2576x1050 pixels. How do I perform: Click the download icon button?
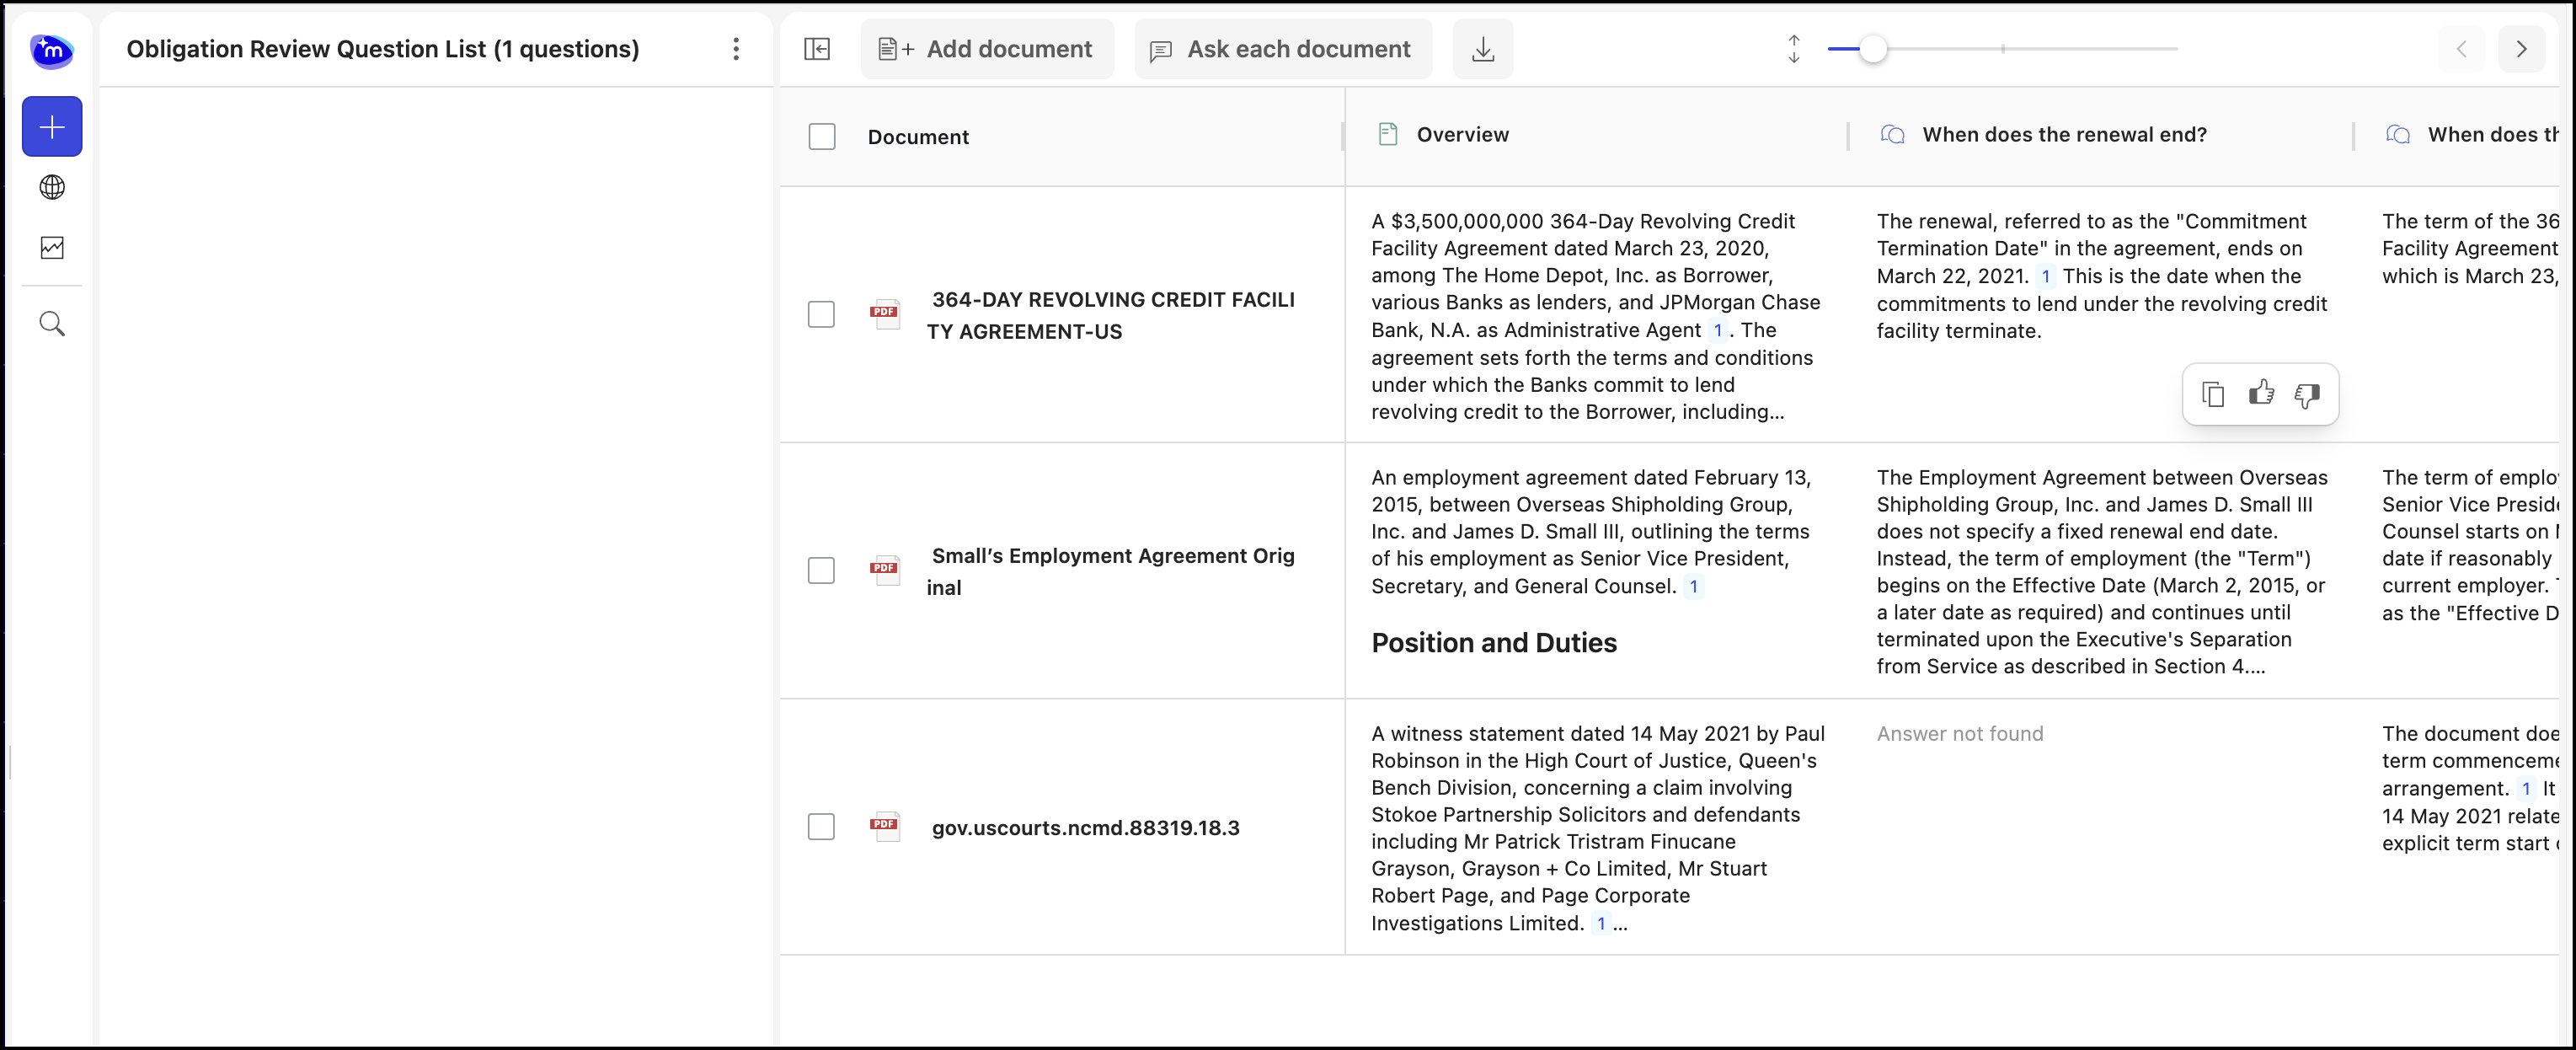1483,49
